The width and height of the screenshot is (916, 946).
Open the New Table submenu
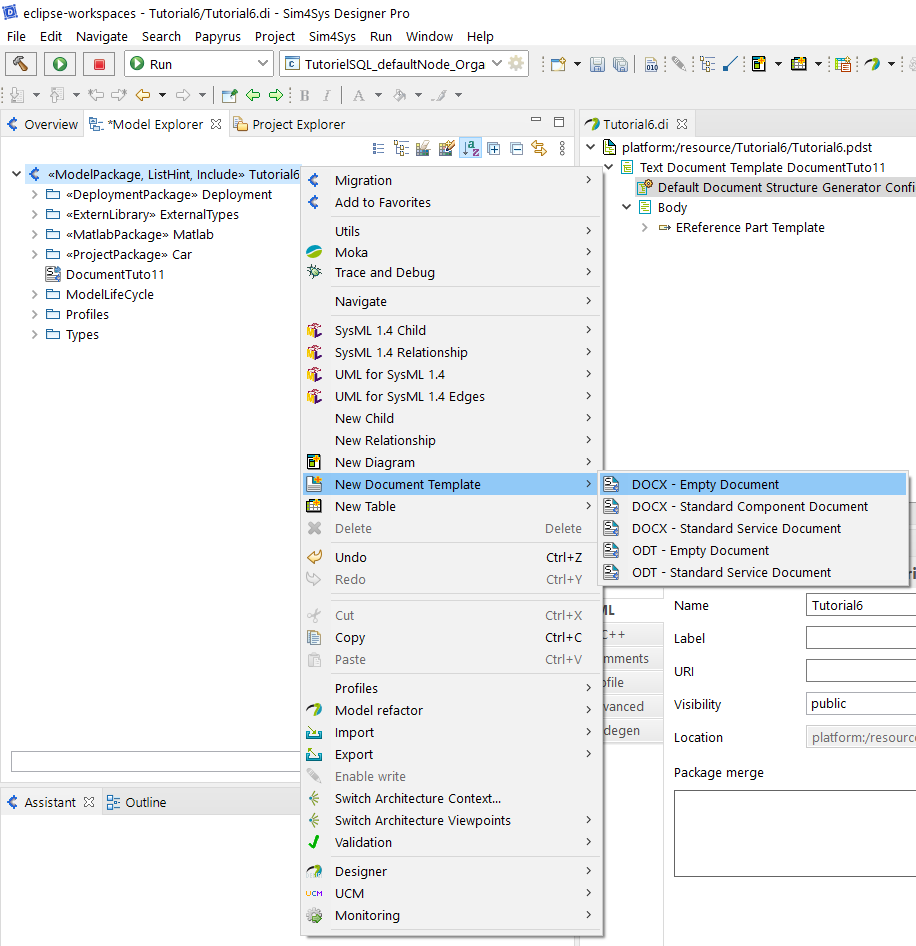coord(451,506)
